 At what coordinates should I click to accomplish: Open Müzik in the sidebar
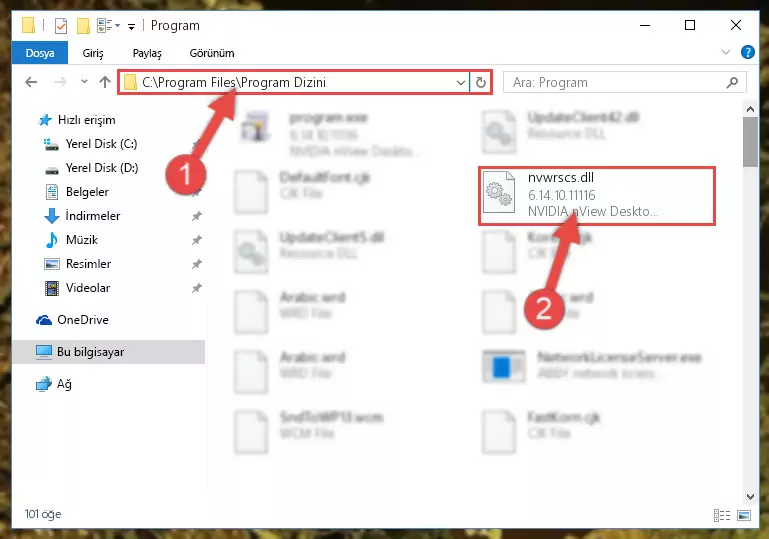pyautogui.click(x=81, y=240)
